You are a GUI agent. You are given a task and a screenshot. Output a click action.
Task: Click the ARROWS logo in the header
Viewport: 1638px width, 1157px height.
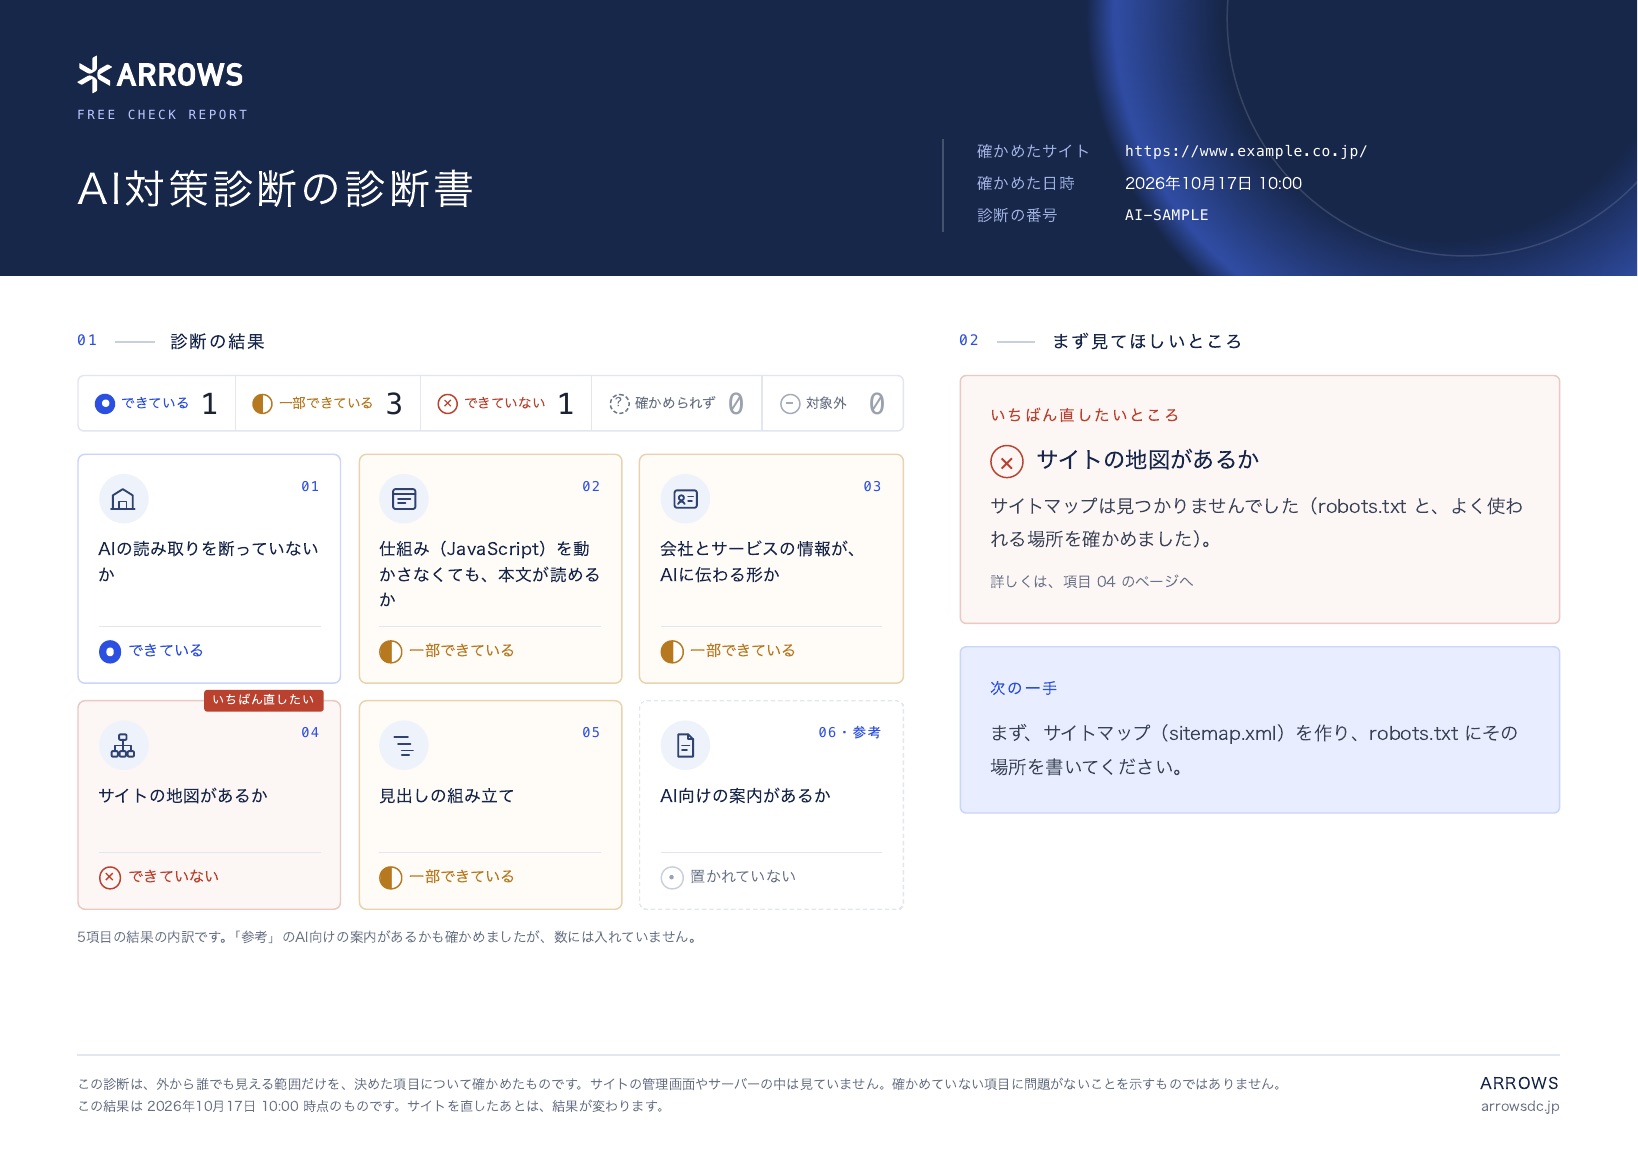[x=160, y=75]
